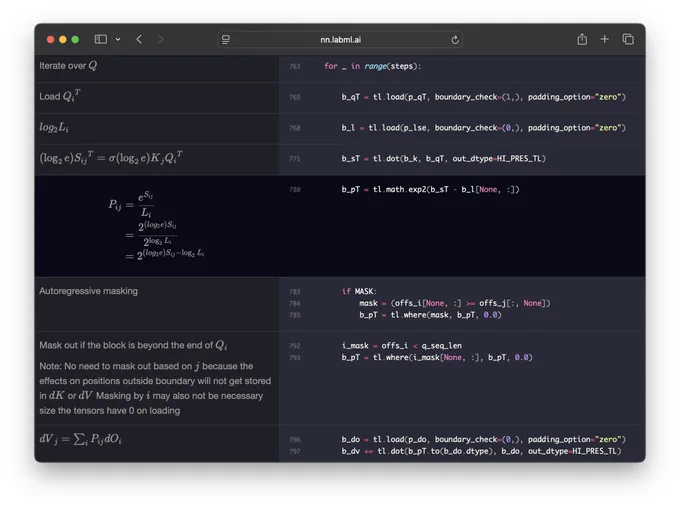This screenshot has height=508, width=680.
Task: Click the 'for _ in range(steps):' code line
Action: pyautogui.click(x=373, y=66)
